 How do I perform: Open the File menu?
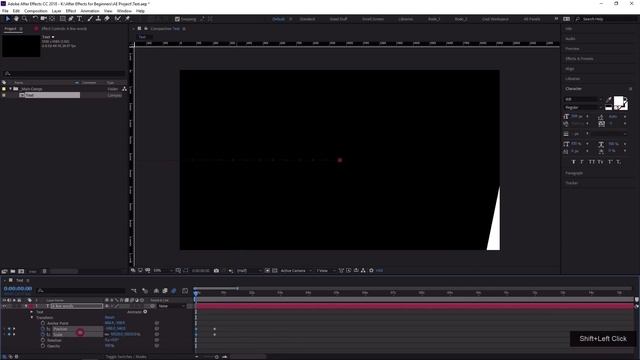coord(5,11)
